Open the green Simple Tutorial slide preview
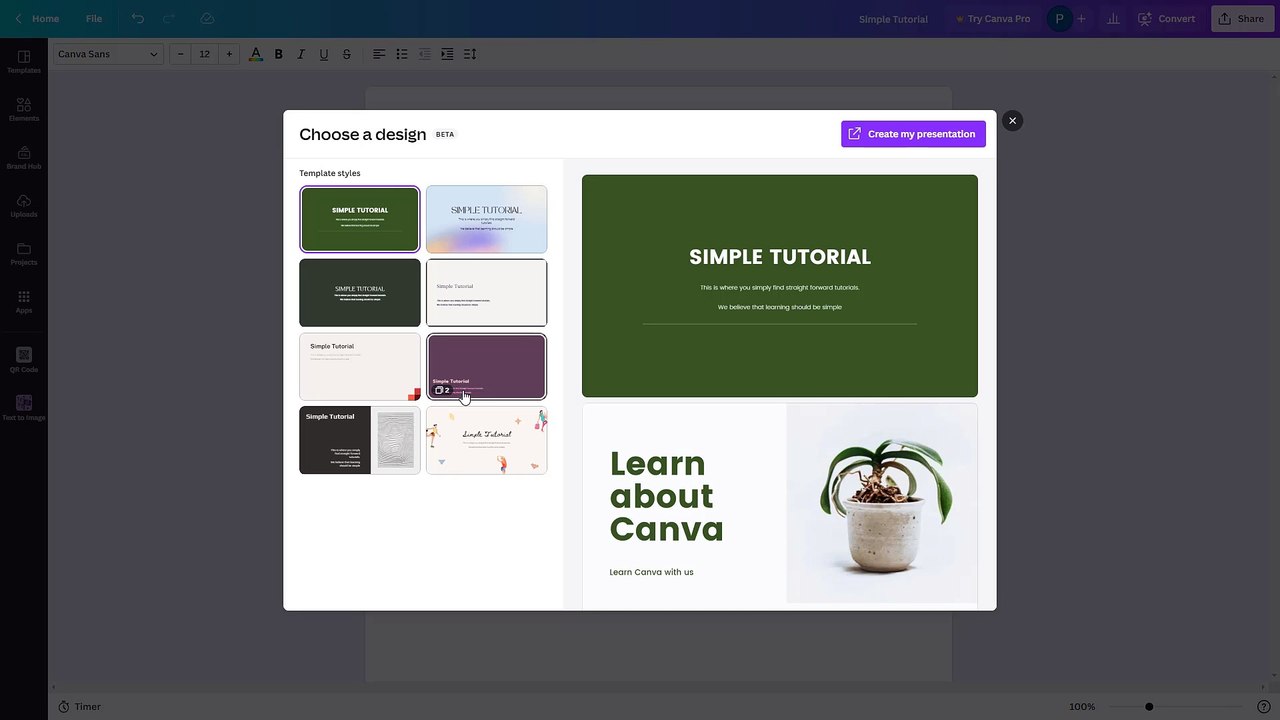This screenshot has width=1280, height=720. tap(780, 286)
